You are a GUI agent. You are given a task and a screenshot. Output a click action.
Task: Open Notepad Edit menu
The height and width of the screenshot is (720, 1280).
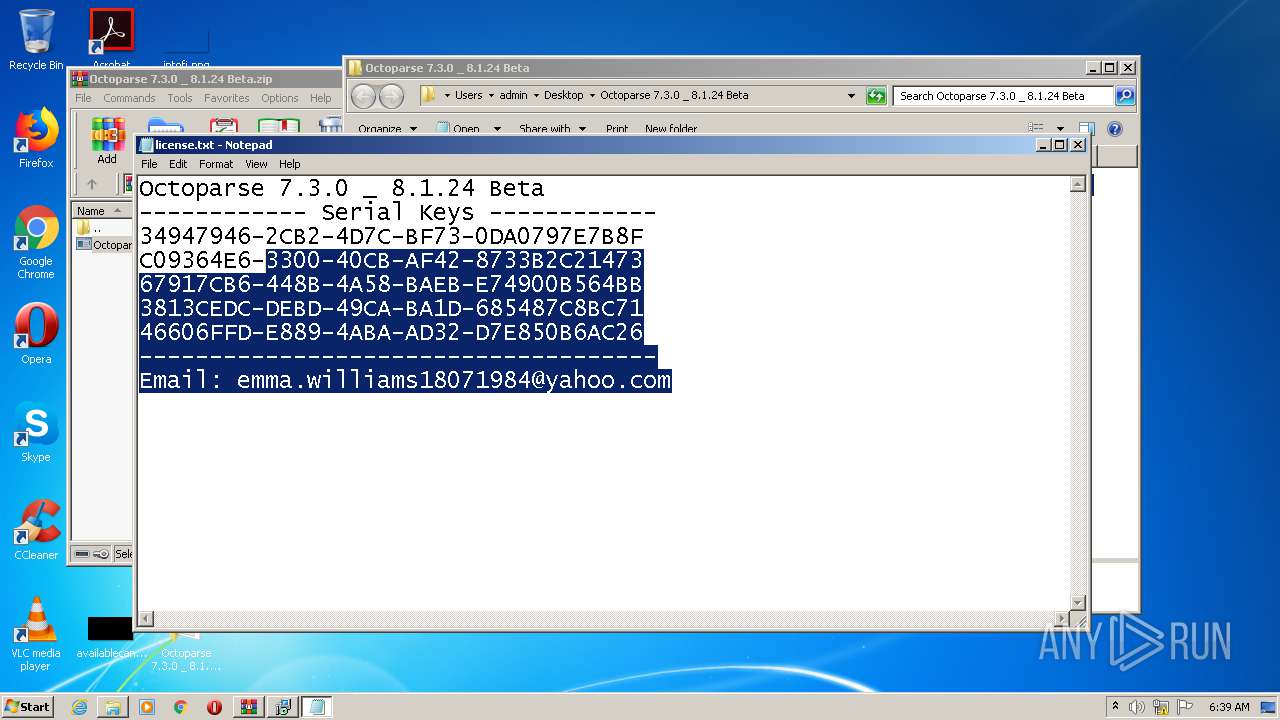178,164
